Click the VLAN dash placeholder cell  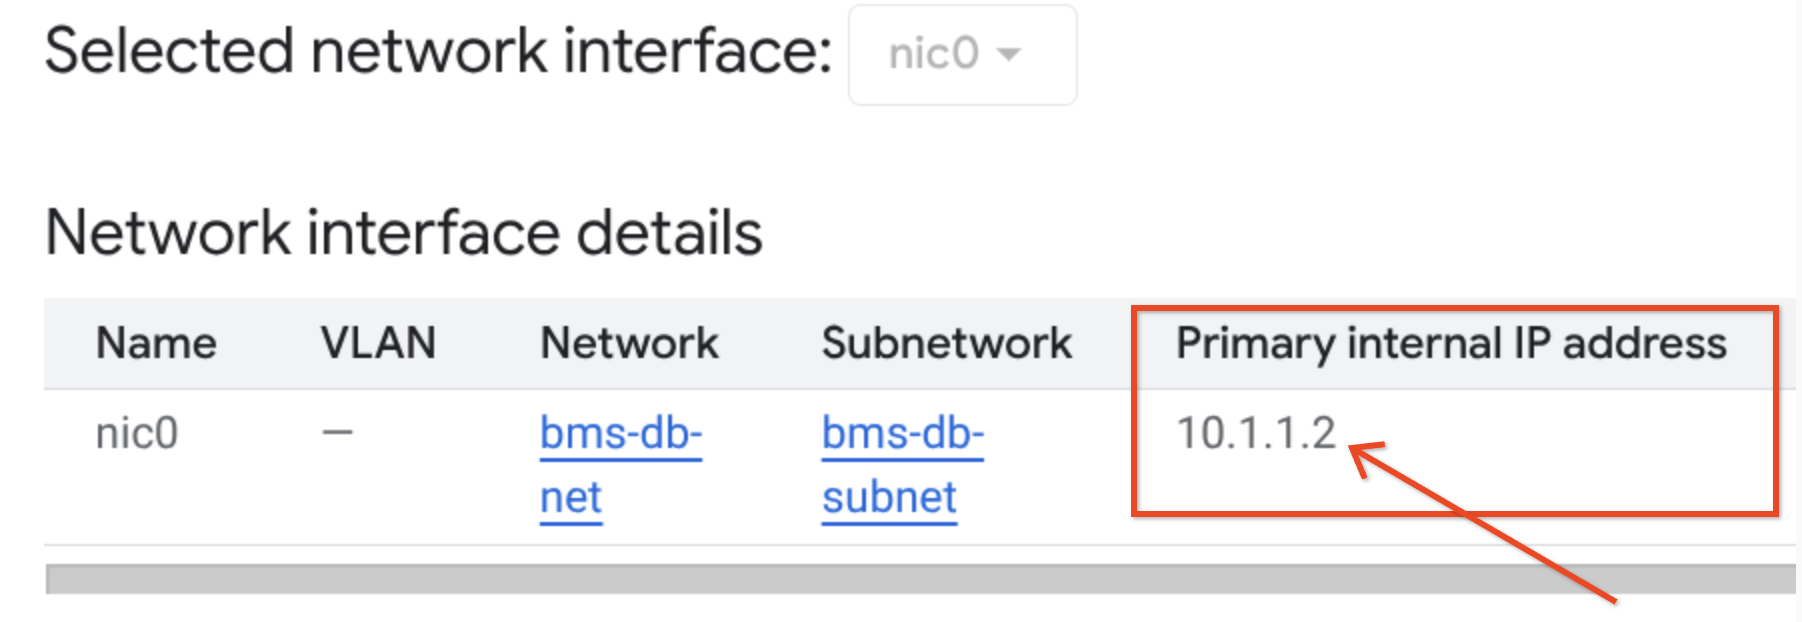[336, 432]
